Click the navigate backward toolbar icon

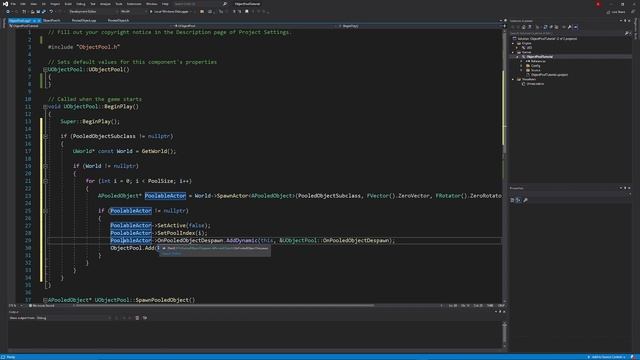point(8,12)
